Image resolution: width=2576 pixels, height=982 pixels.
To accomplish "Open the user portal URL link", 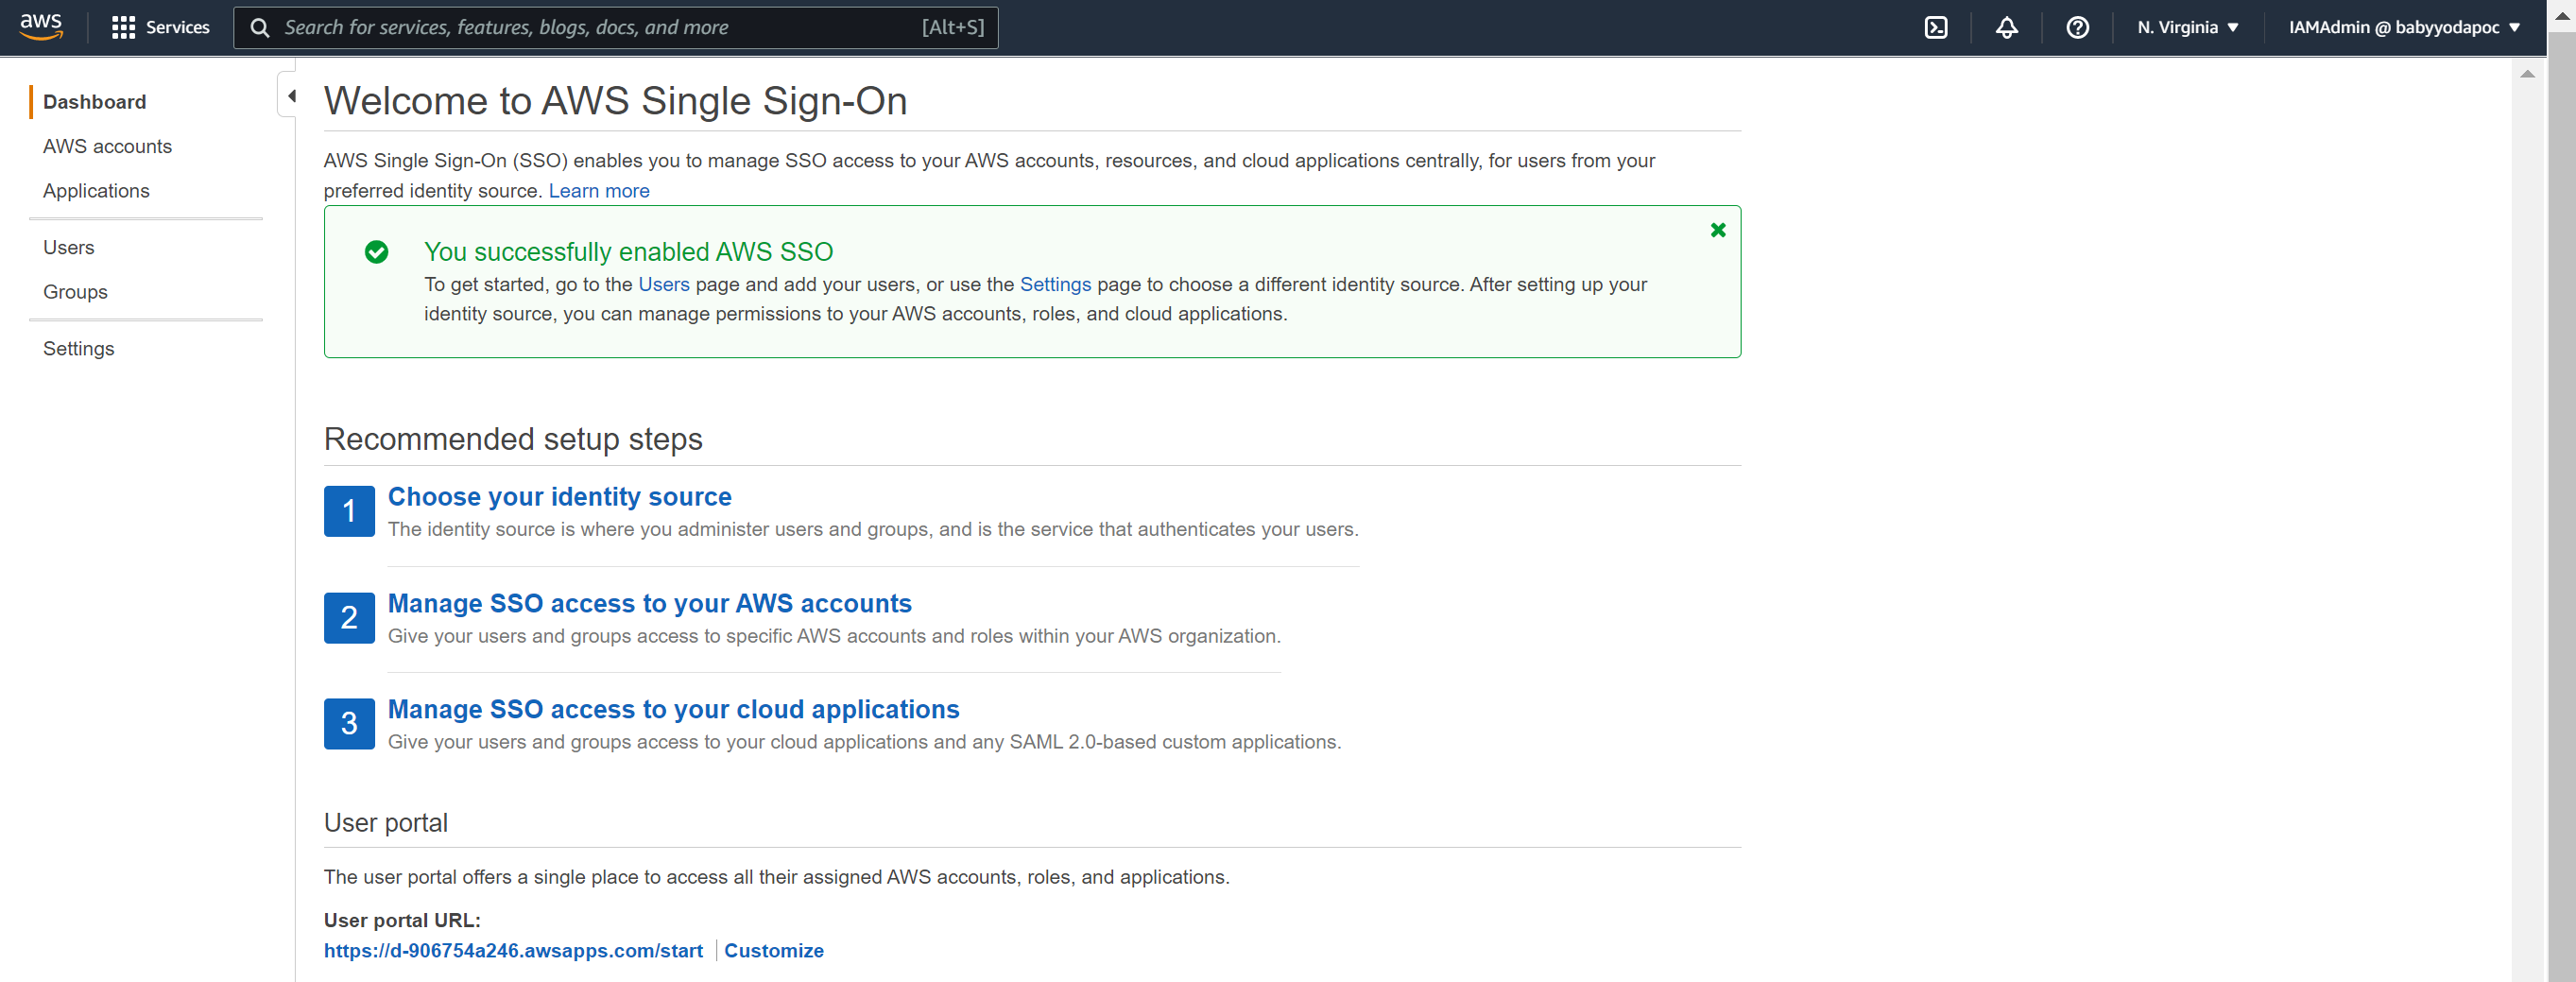I will coord(513,950).
